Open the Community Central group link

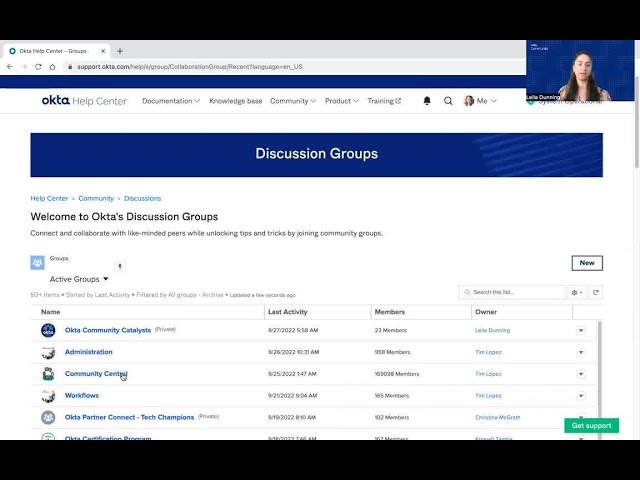96,373
